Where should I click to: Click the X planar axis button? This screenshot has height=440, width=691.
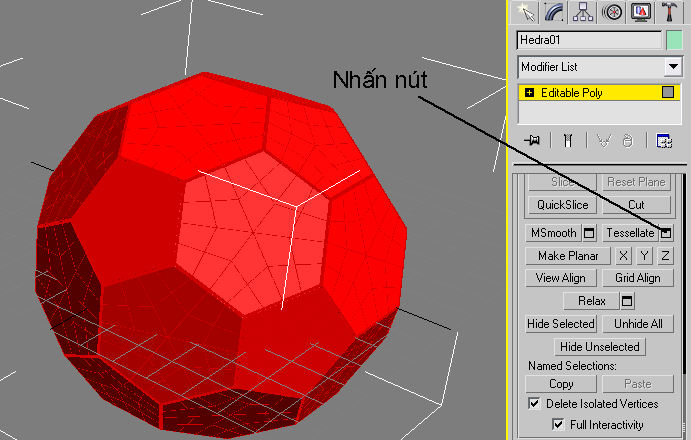[623, 256]
